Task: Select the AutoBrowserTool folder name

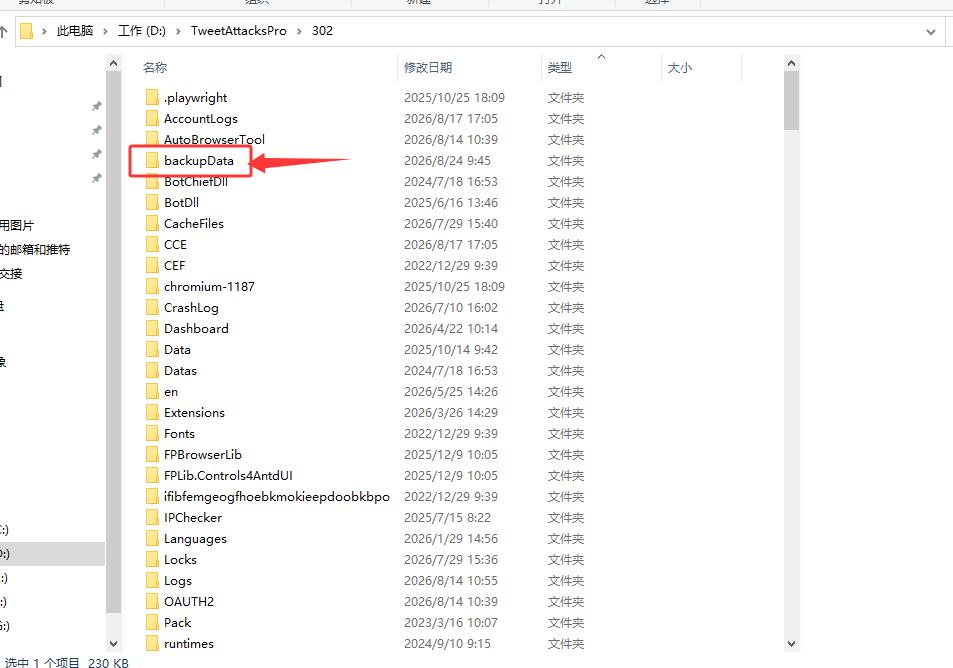Action: click(215, 140)
